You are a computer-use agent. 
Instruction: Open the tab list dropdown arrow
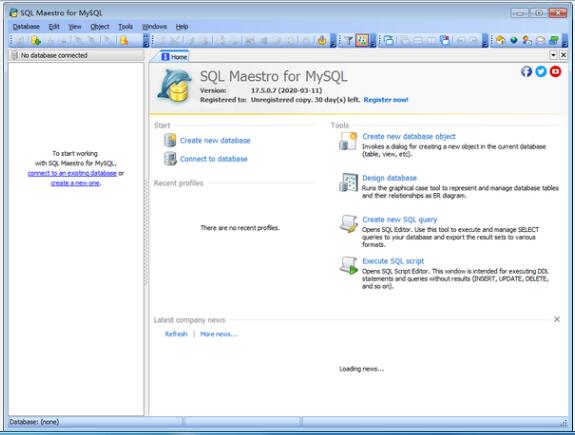click(x=553, y=55)
